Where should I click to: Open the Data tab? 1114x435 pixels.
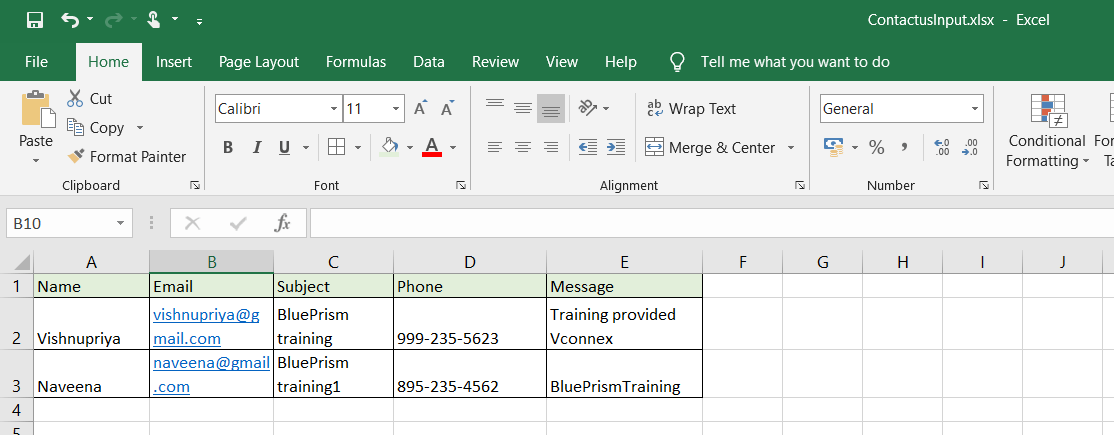coord(429,62)
